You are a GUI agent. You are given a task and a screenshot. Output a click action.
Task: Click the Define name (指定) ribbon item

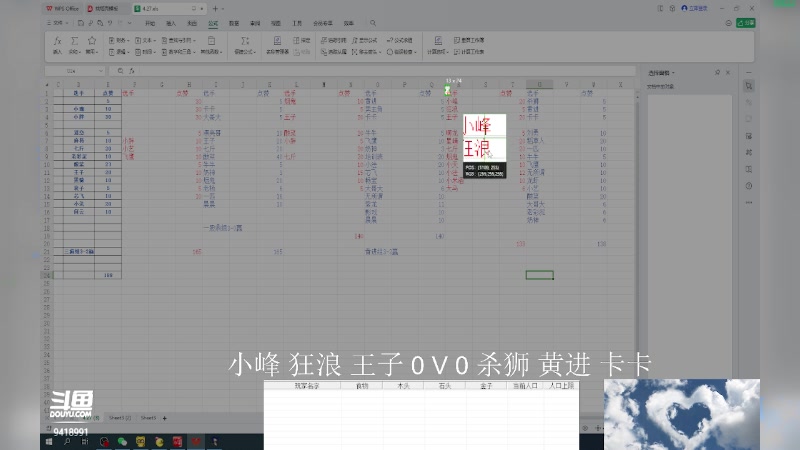pyautogui.click(x=302, y=40)
